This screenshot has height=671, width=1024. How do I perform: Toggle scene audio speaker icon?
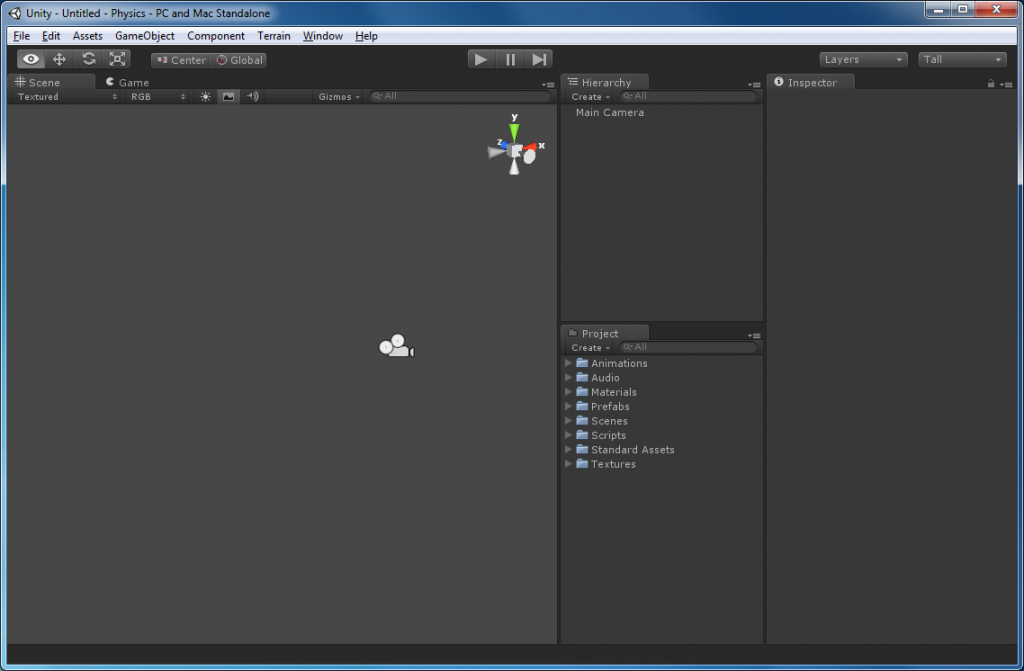(x=253, y=97)
